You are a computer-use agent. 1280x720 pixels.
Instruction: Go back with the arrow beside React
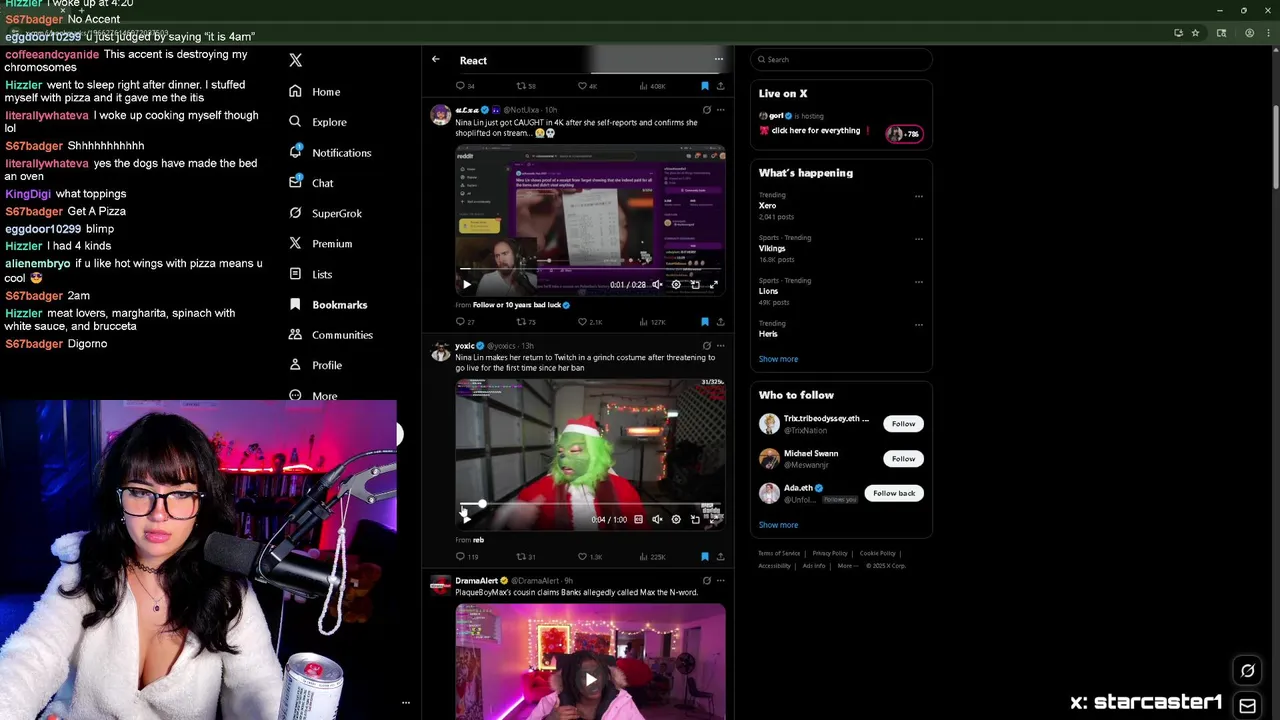click(436, 60)
